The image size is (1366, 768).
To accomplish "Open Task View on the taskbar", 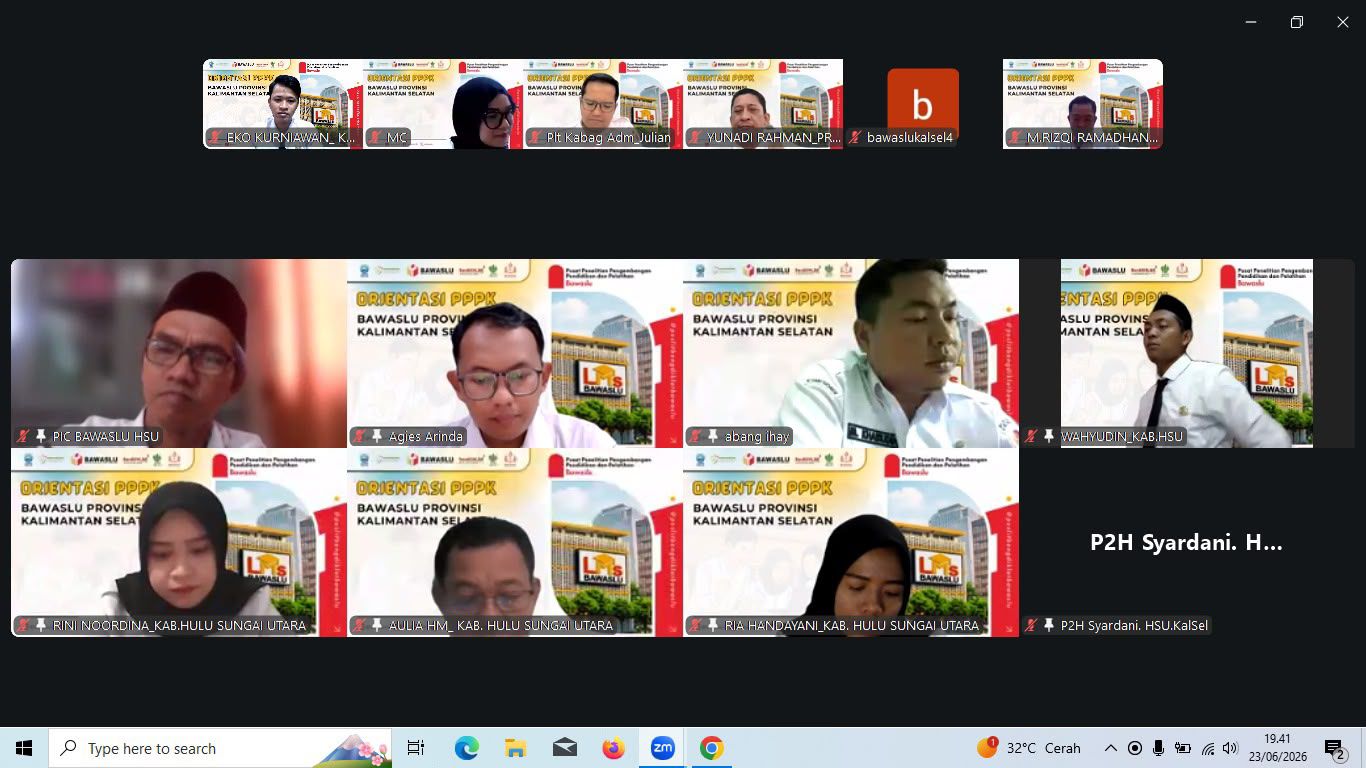I will coord(416,748).
